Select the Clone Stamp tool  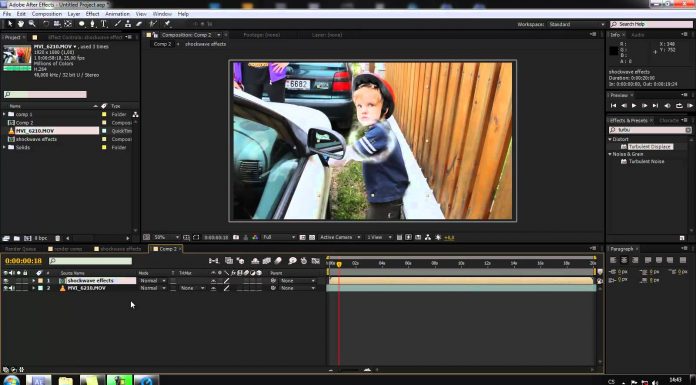click(x=128, y=24)
